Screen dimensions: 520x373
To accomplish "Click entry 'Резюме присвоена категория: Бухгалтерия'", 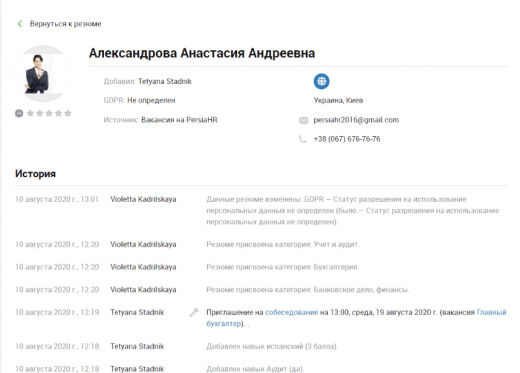I will 282,267.
